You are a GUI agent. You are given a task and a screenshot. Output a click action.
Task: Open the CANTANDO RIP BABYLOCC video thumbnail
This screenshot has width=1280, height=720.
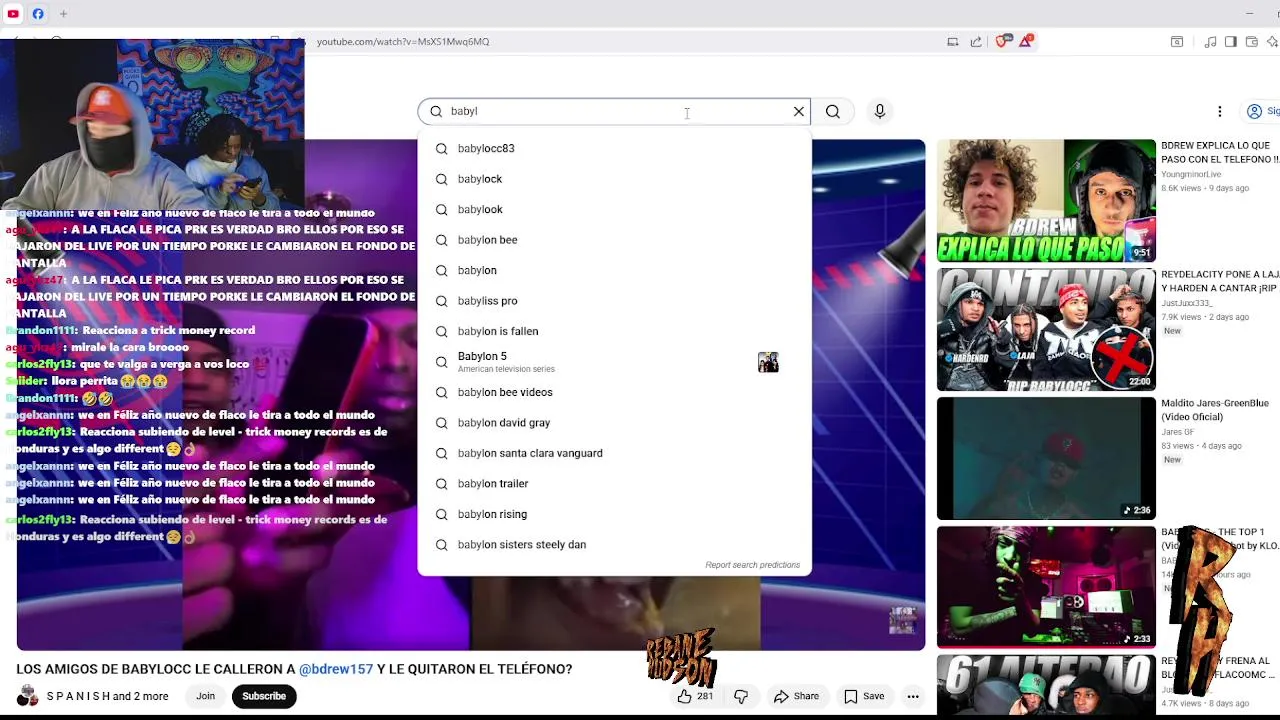[x=1046, y=329]
